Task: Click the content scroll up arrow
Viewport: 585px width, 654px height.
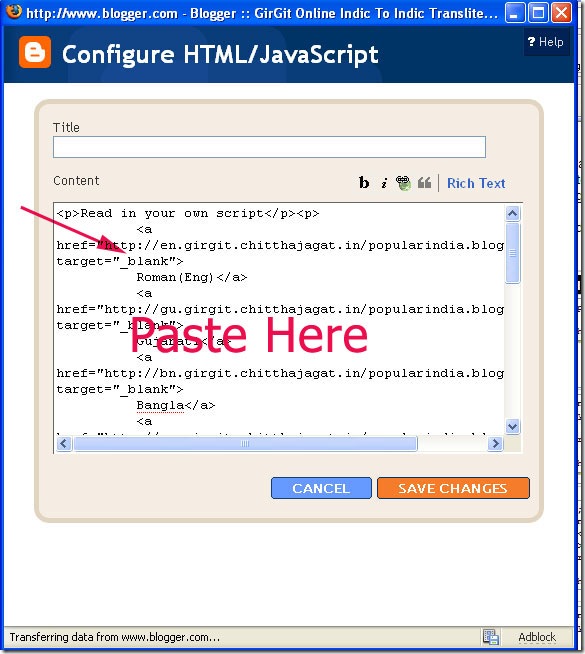Action: pyautogui.click(x=512, y=214)
